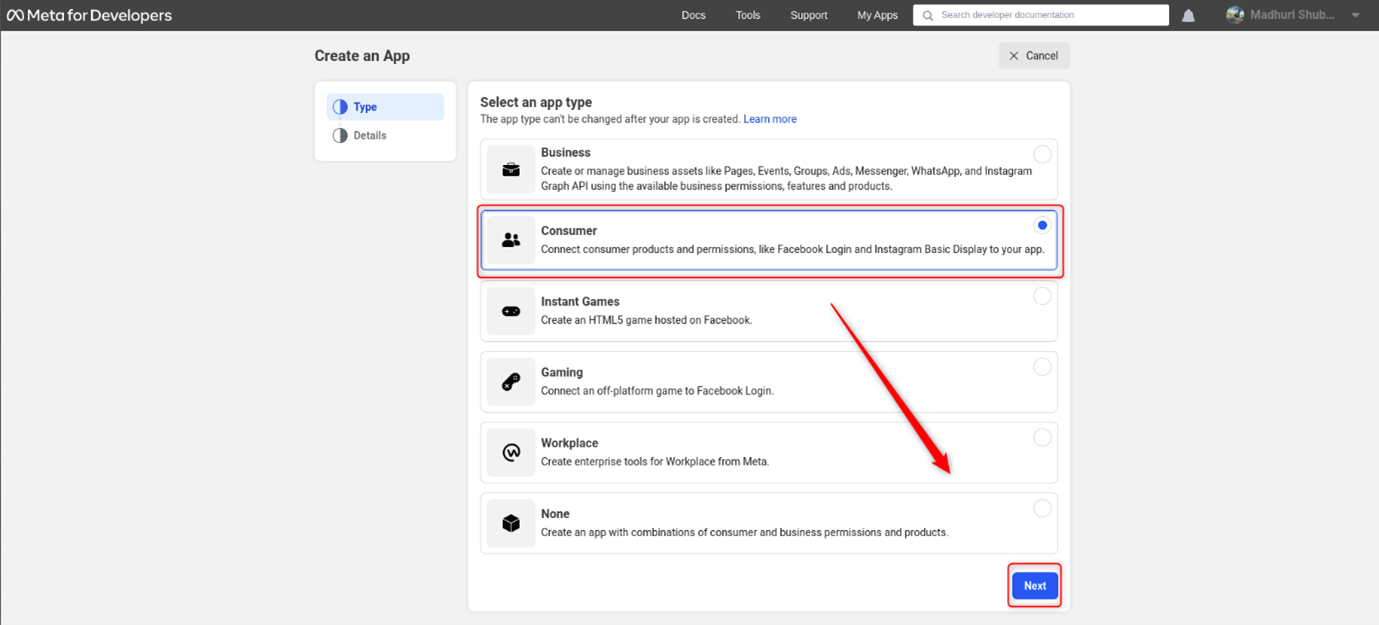Click 'Create an HTML5 game hosted on Facebook.'

pos(646,321)
